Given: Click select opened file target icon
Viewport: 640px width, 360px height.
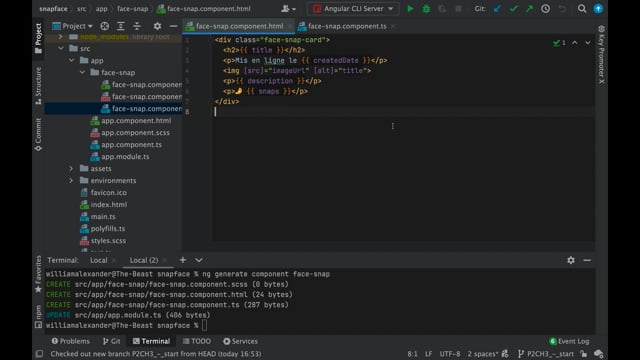Looking at the screenshot, I should 104,26.
